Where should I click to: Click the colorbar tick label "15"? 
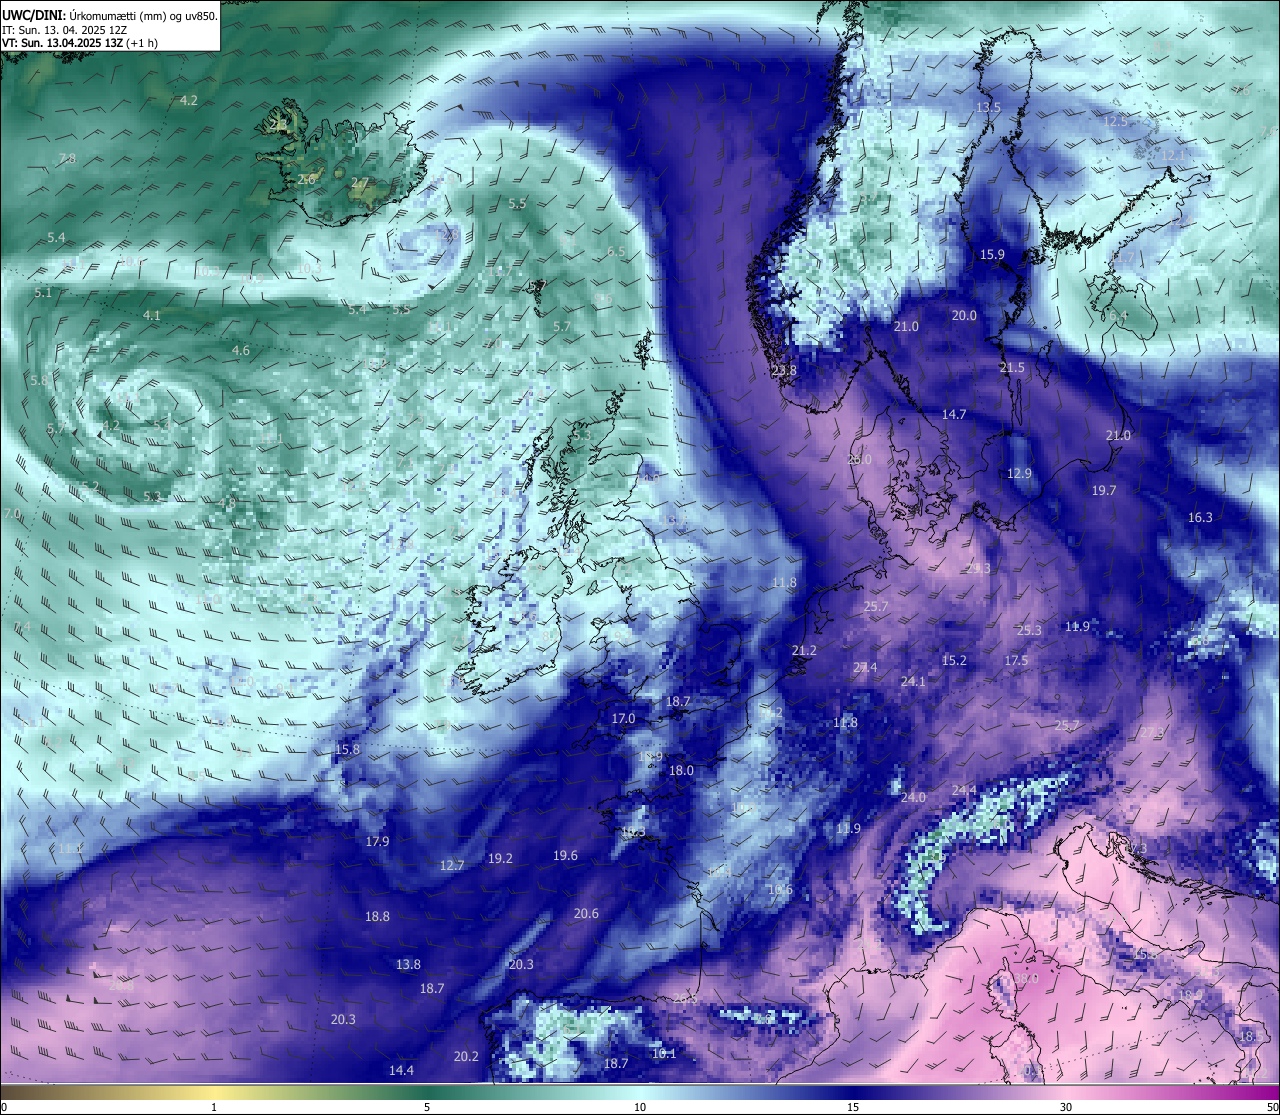[x=852, y=1107]
